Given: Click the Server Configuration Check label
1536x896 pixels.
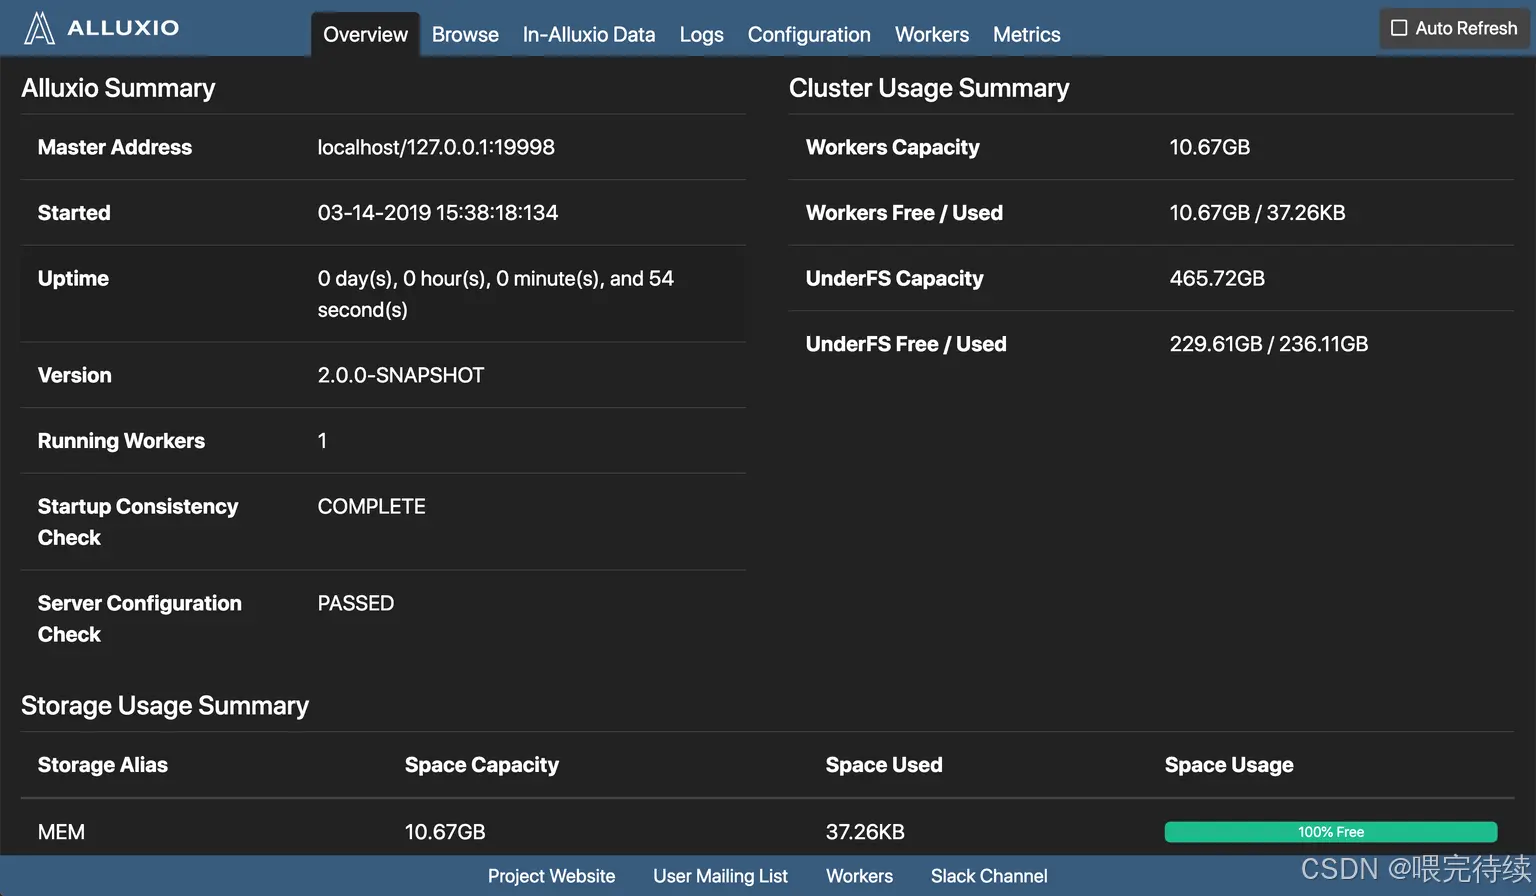Looking at the screenshot, I should point(140,619).
